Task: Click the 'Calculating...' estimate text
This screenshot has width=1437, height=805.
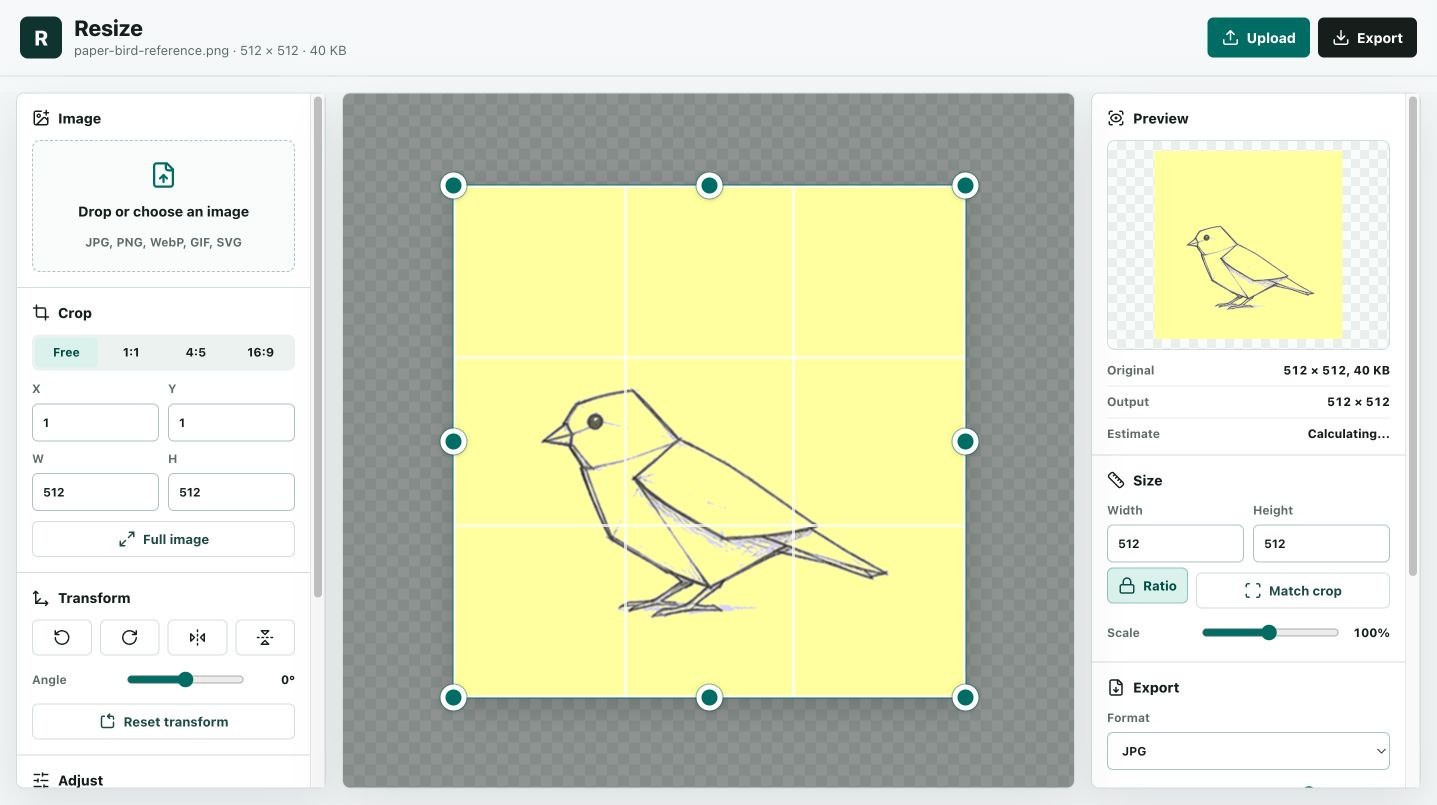Action: pos(1348,434)
